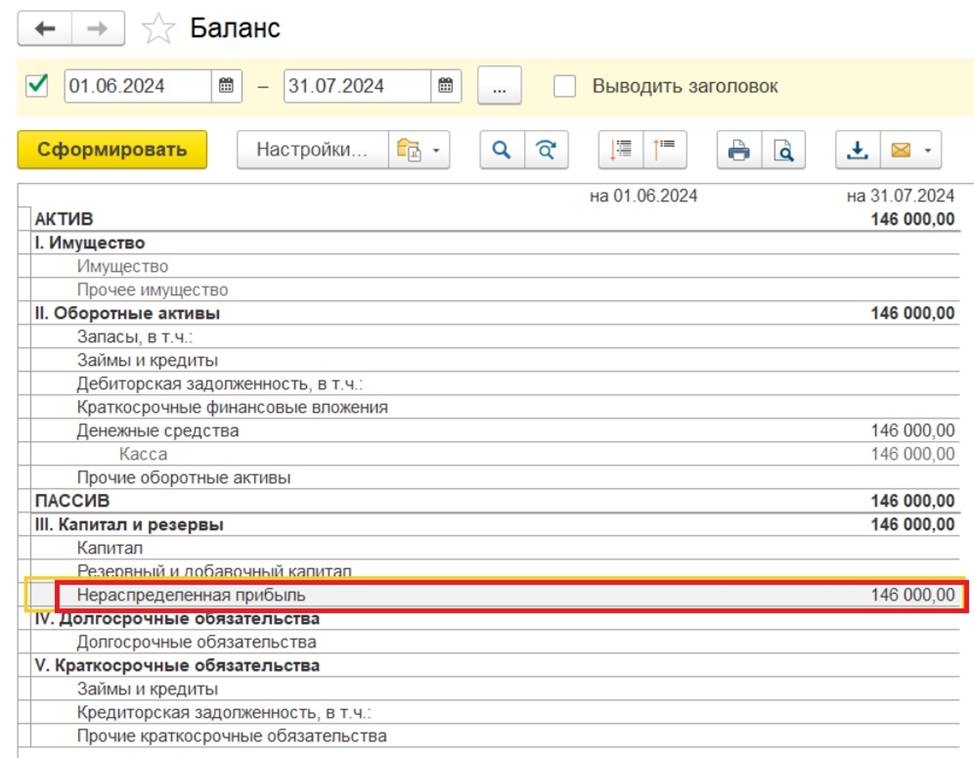The image size is (974, 758).
Task: Collapse all groups using the red up-arrow icon
Action: 665,150
